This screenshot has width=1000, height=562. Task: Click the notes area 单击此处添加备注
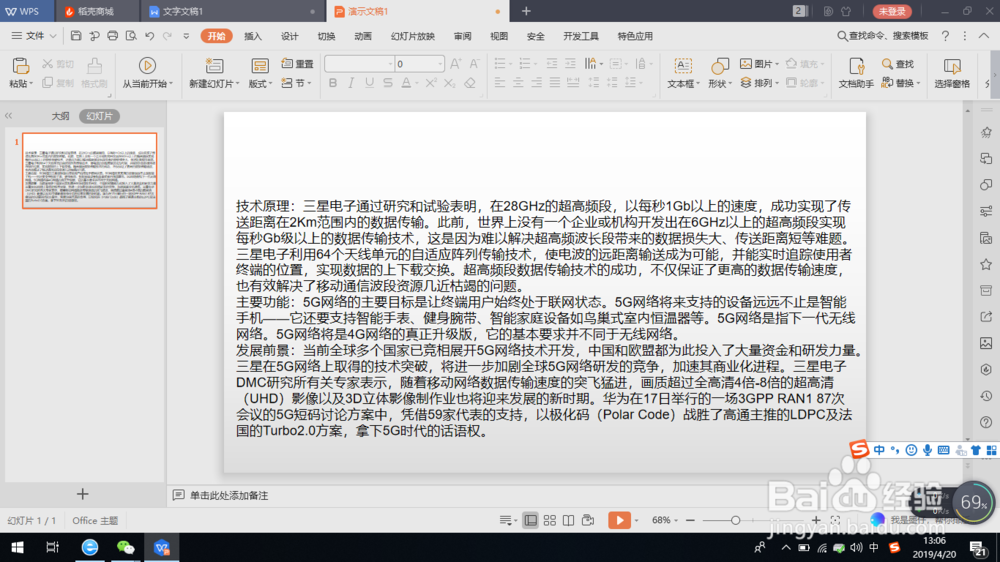(228, 496)
